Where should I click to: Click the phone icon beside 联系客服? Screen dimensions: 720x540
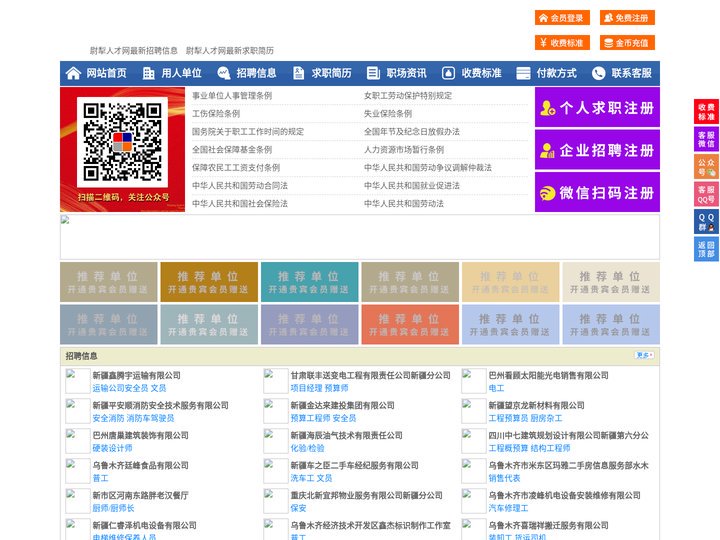coord(598,73)
